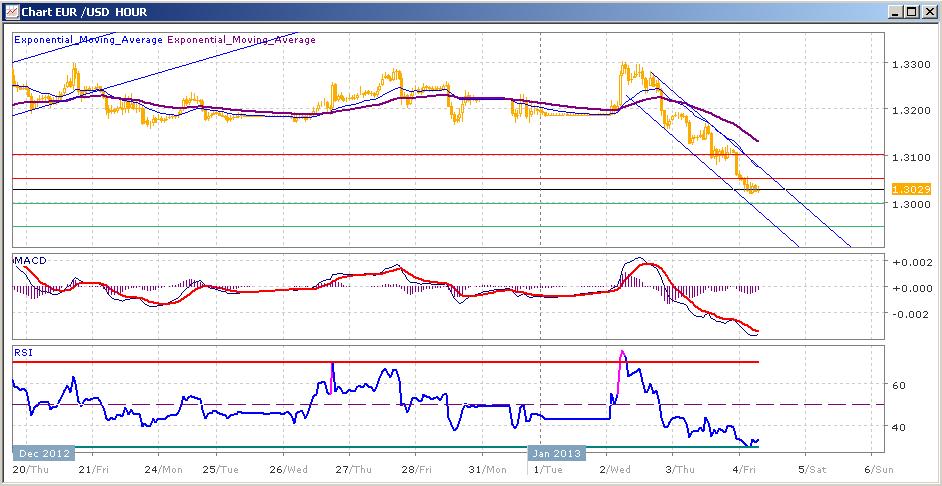
Task: Click the 1.3300 price axis label
Action: 910,65
